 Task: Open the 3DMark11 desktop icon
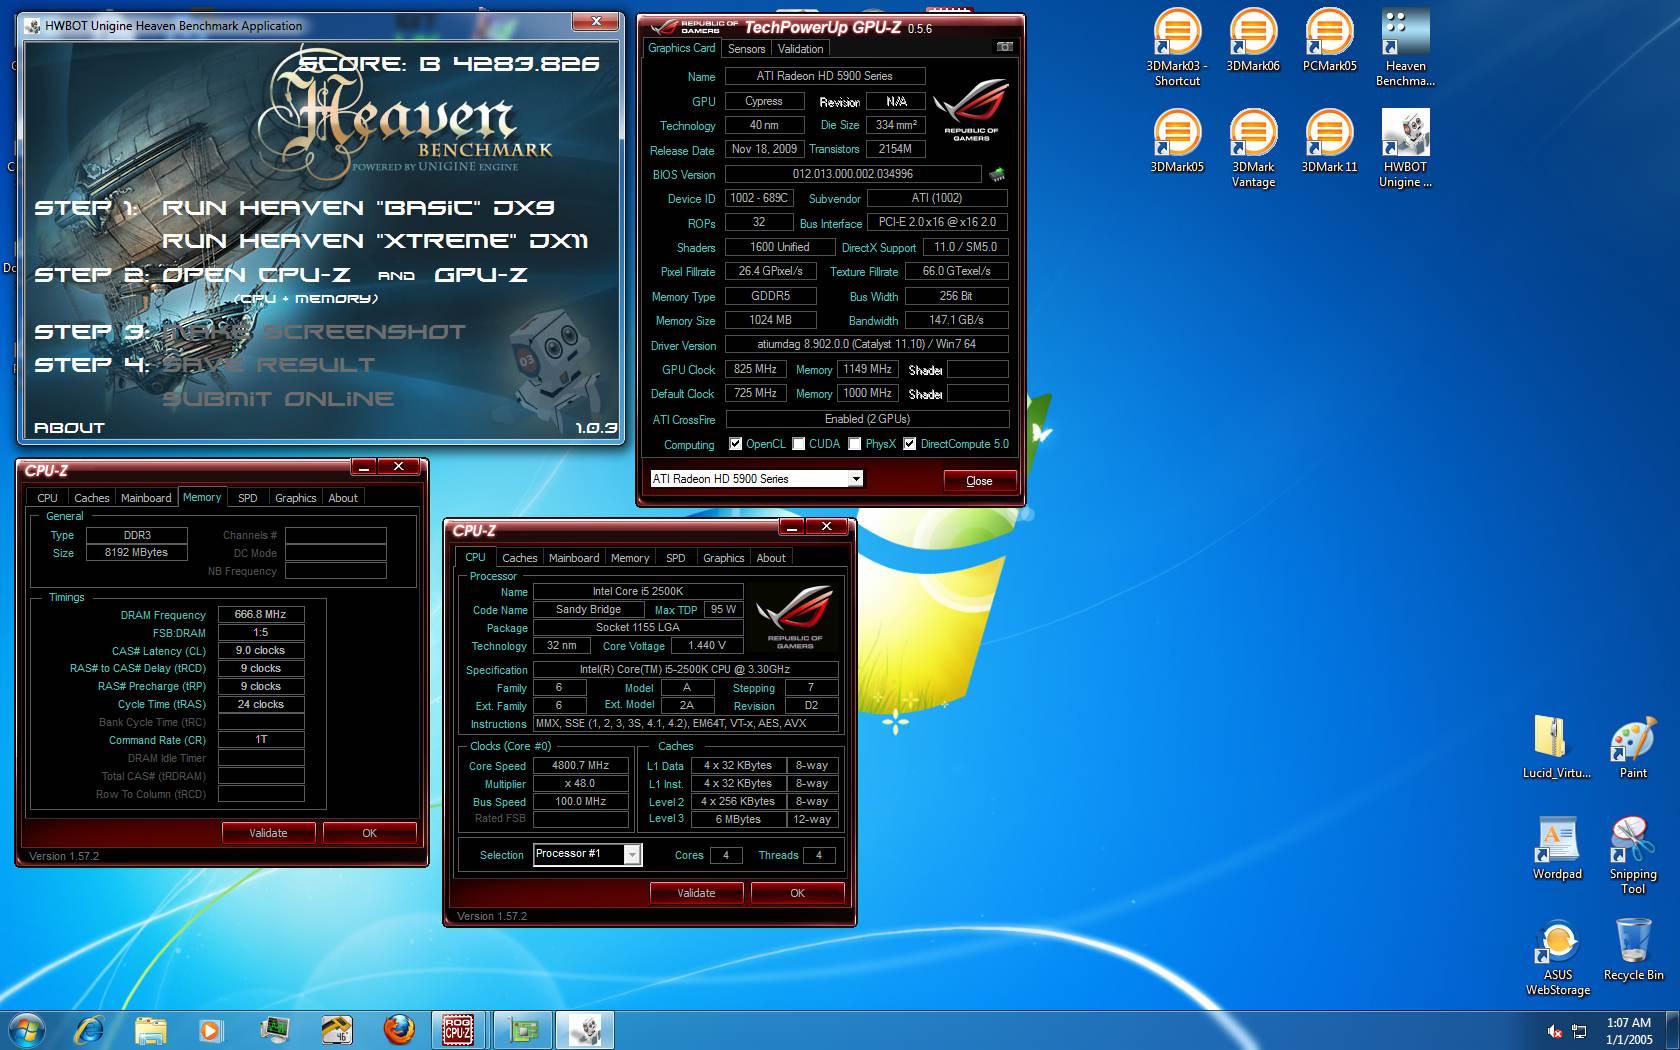(1329, 141)
